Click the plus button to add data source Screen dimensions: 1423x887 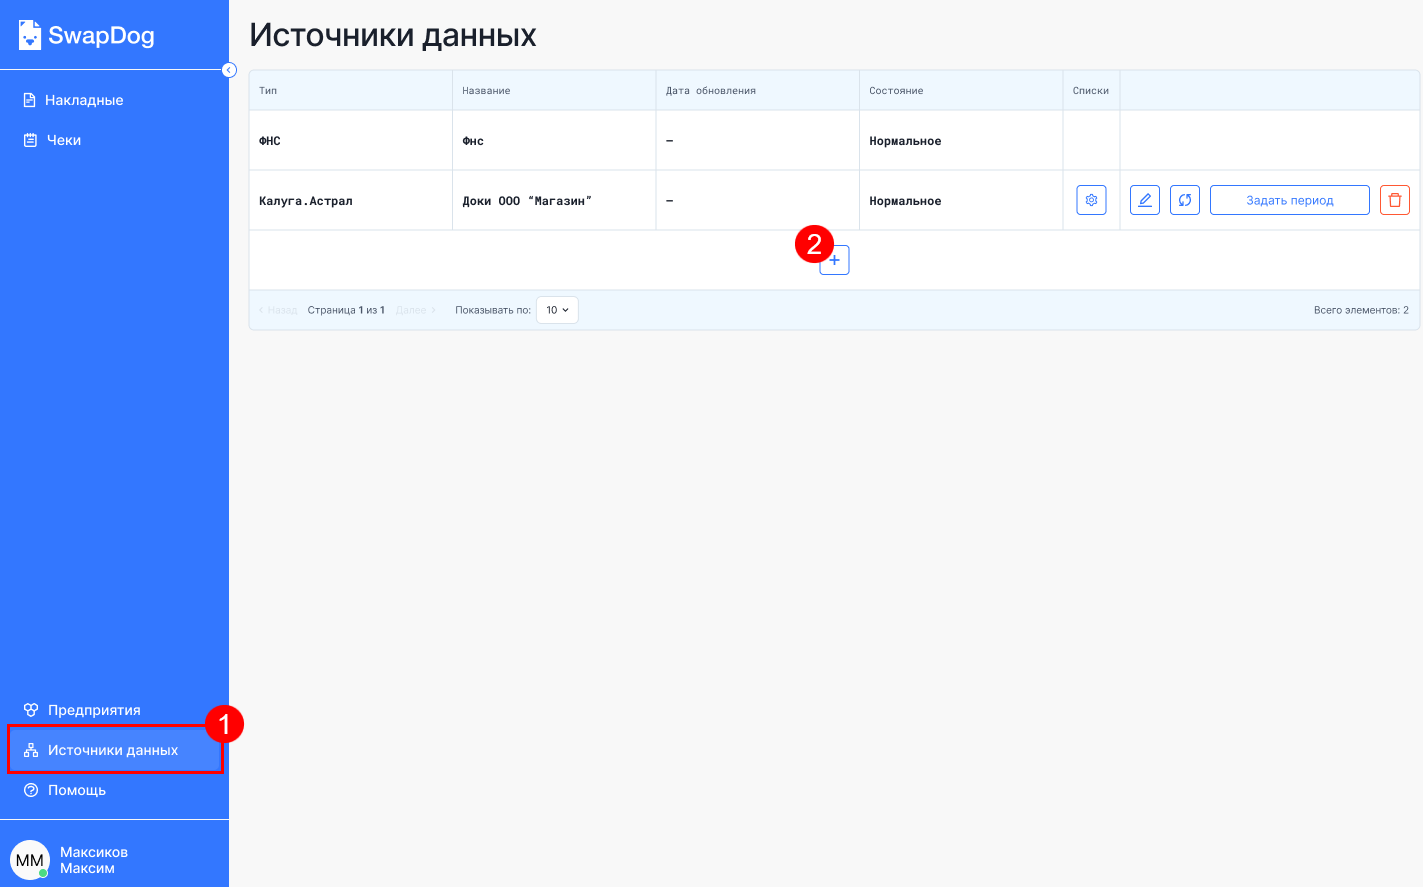[835, 261]
